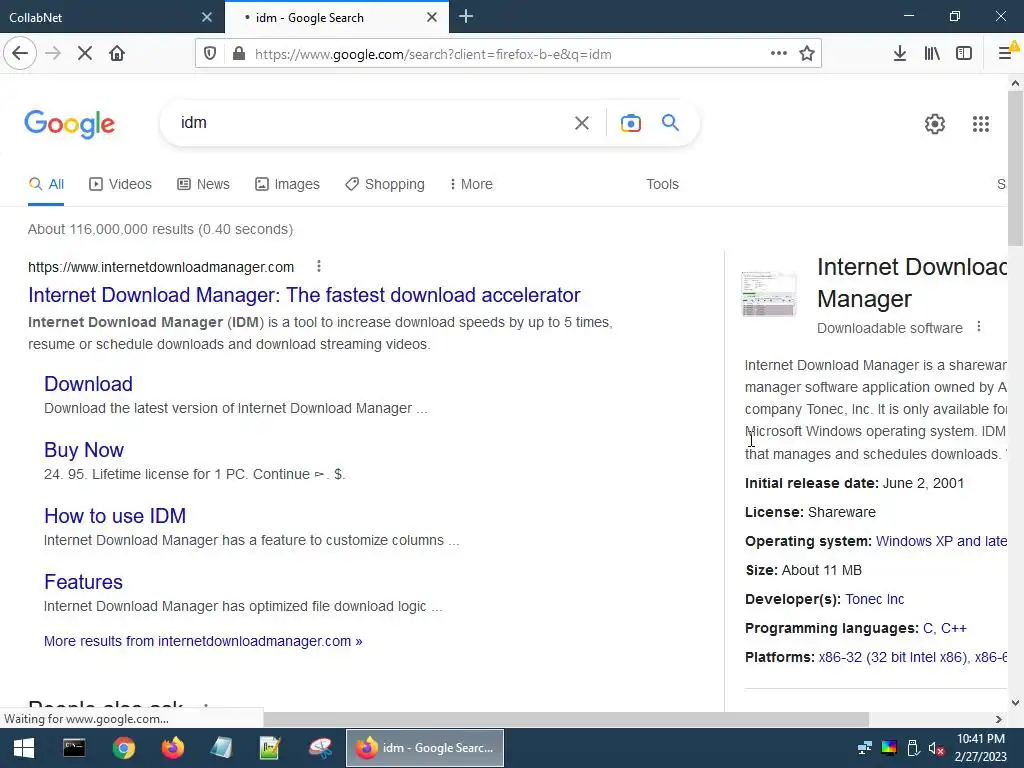Image resolution: width=1024 pixels, height=768 pixels.
Task: Open more options next to Downloadable software
Action: 978,327
